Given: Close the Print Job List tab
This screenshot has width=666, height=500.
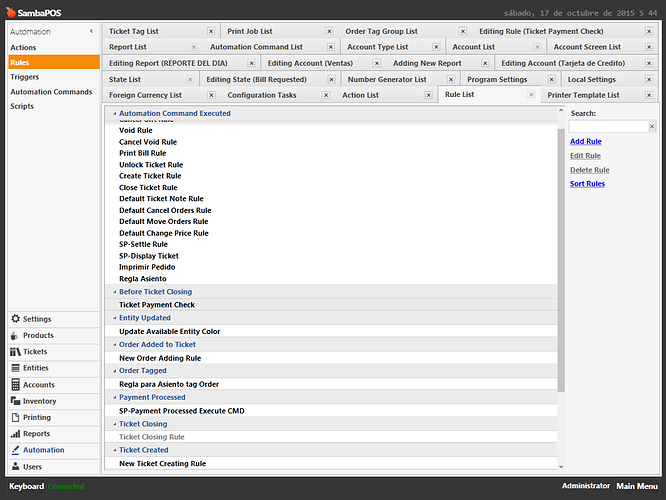Looking at the screenshot, I should [x=329, y=31].
